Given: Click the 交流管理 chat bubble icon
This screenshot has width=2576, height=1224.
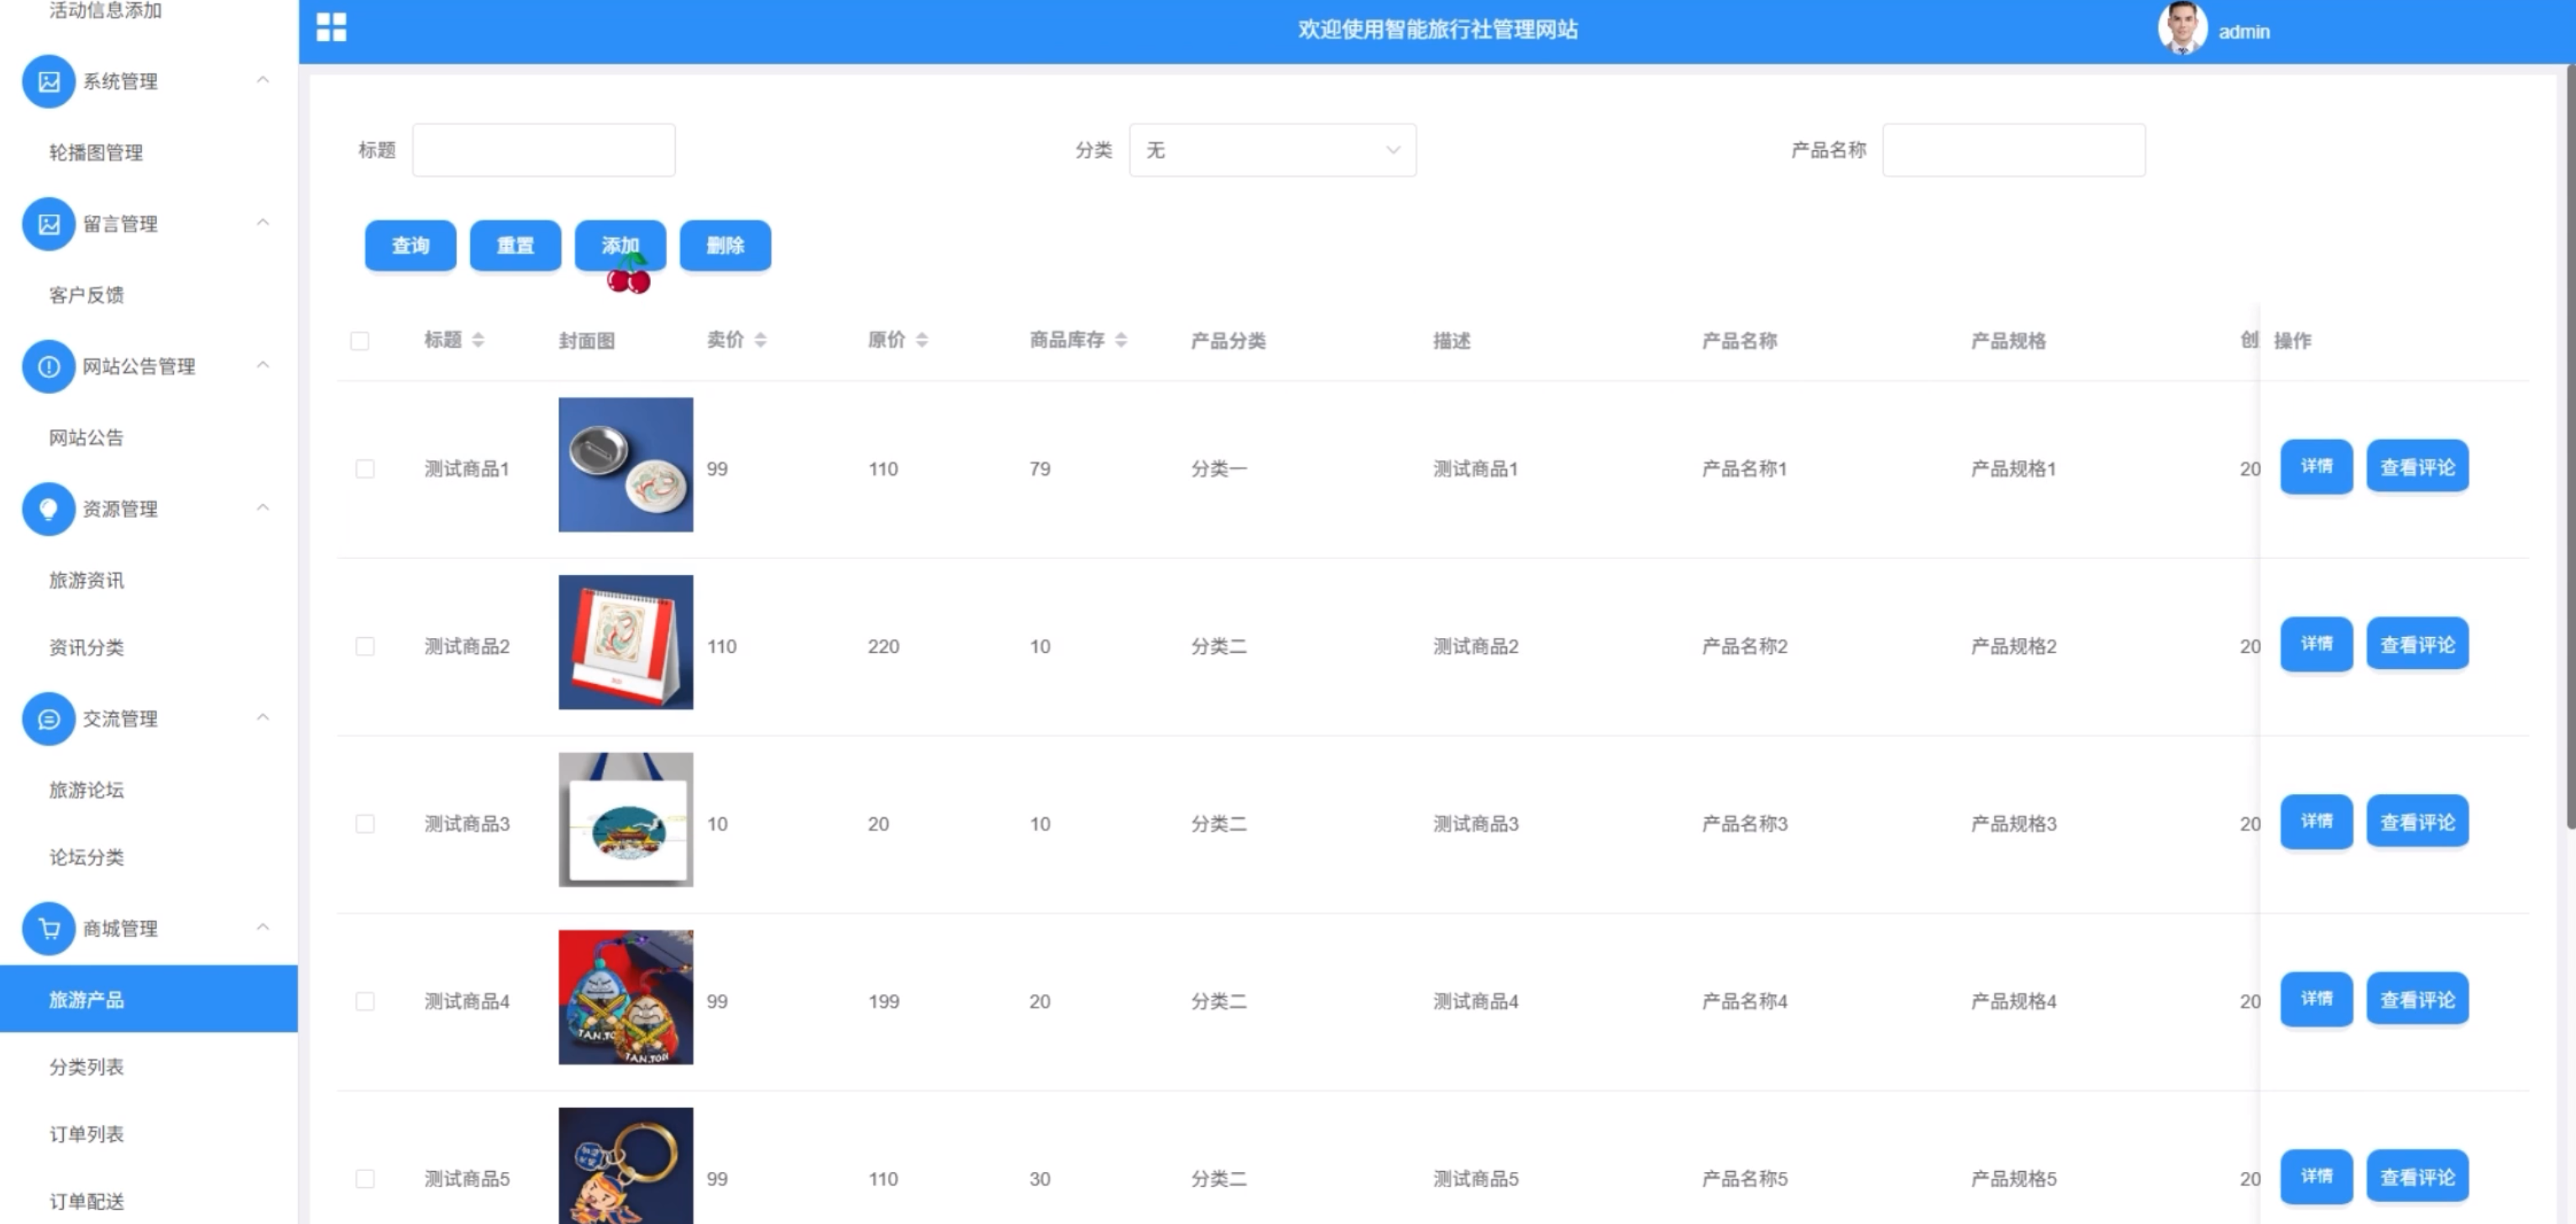Looking at the screenshot, I should [48, 719].
